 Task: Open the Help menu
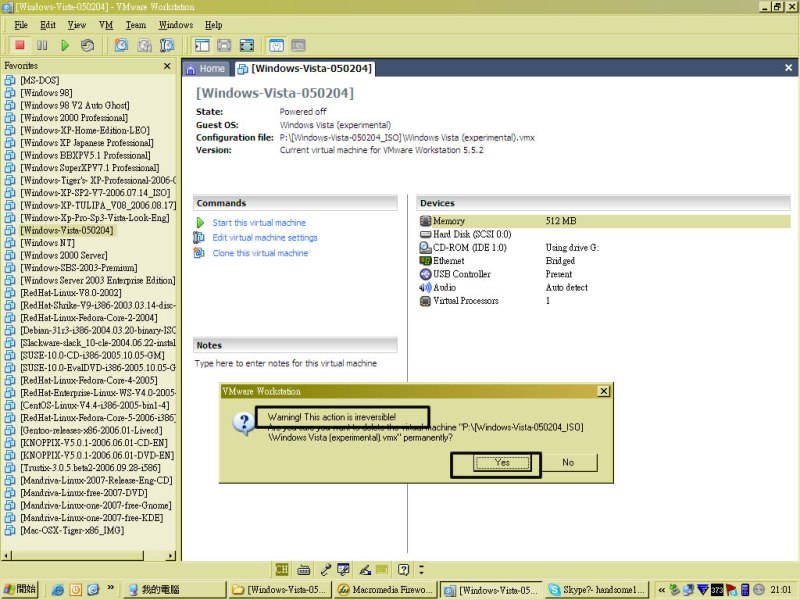(214, 25)
